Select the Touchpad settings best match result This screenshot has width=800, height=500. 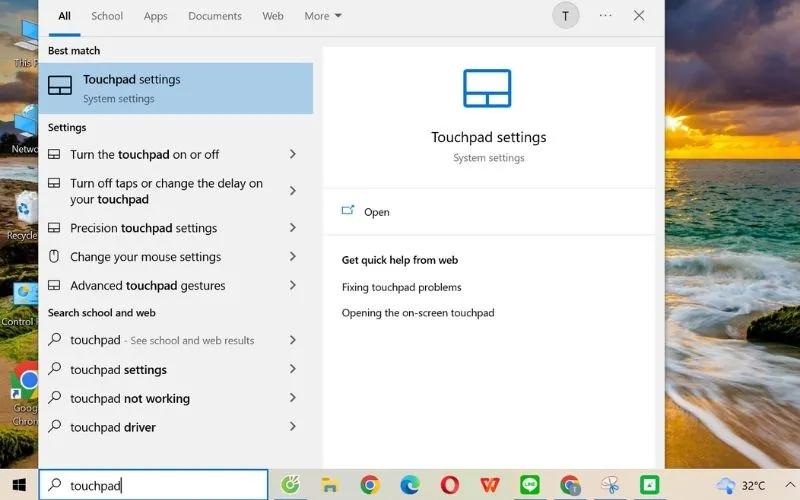pos(175,88)
